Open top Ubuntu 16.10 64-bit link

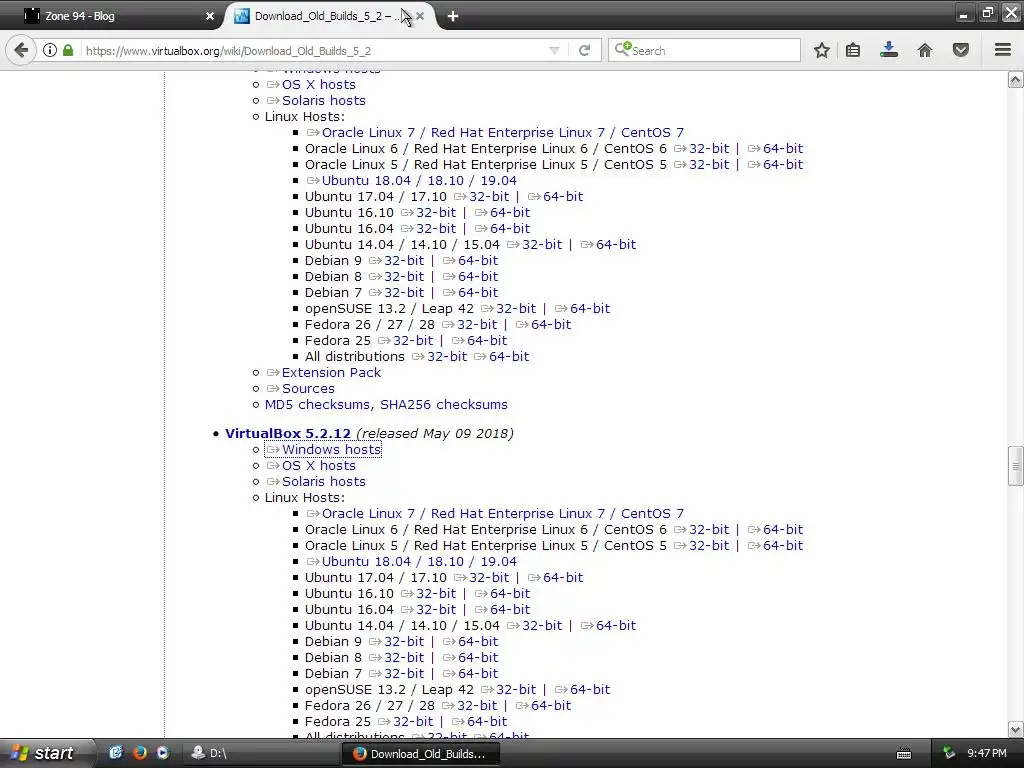click(x=502, y=212)
